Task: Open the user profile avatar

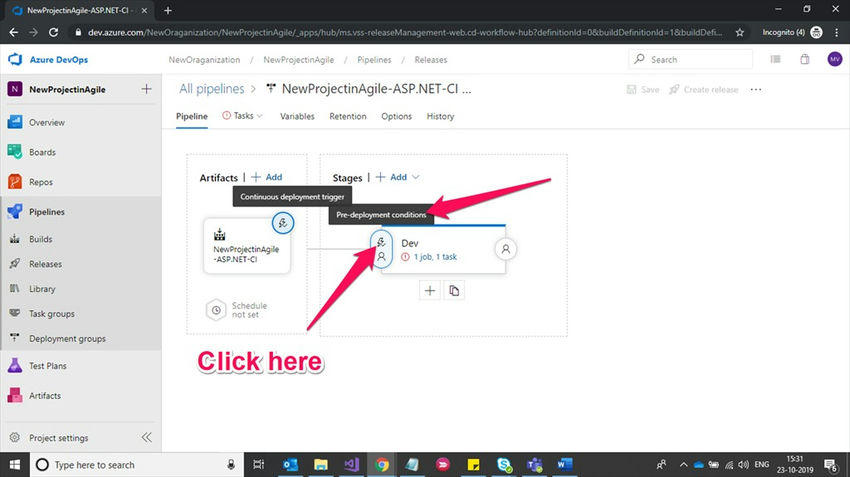Action: (835, 59)
